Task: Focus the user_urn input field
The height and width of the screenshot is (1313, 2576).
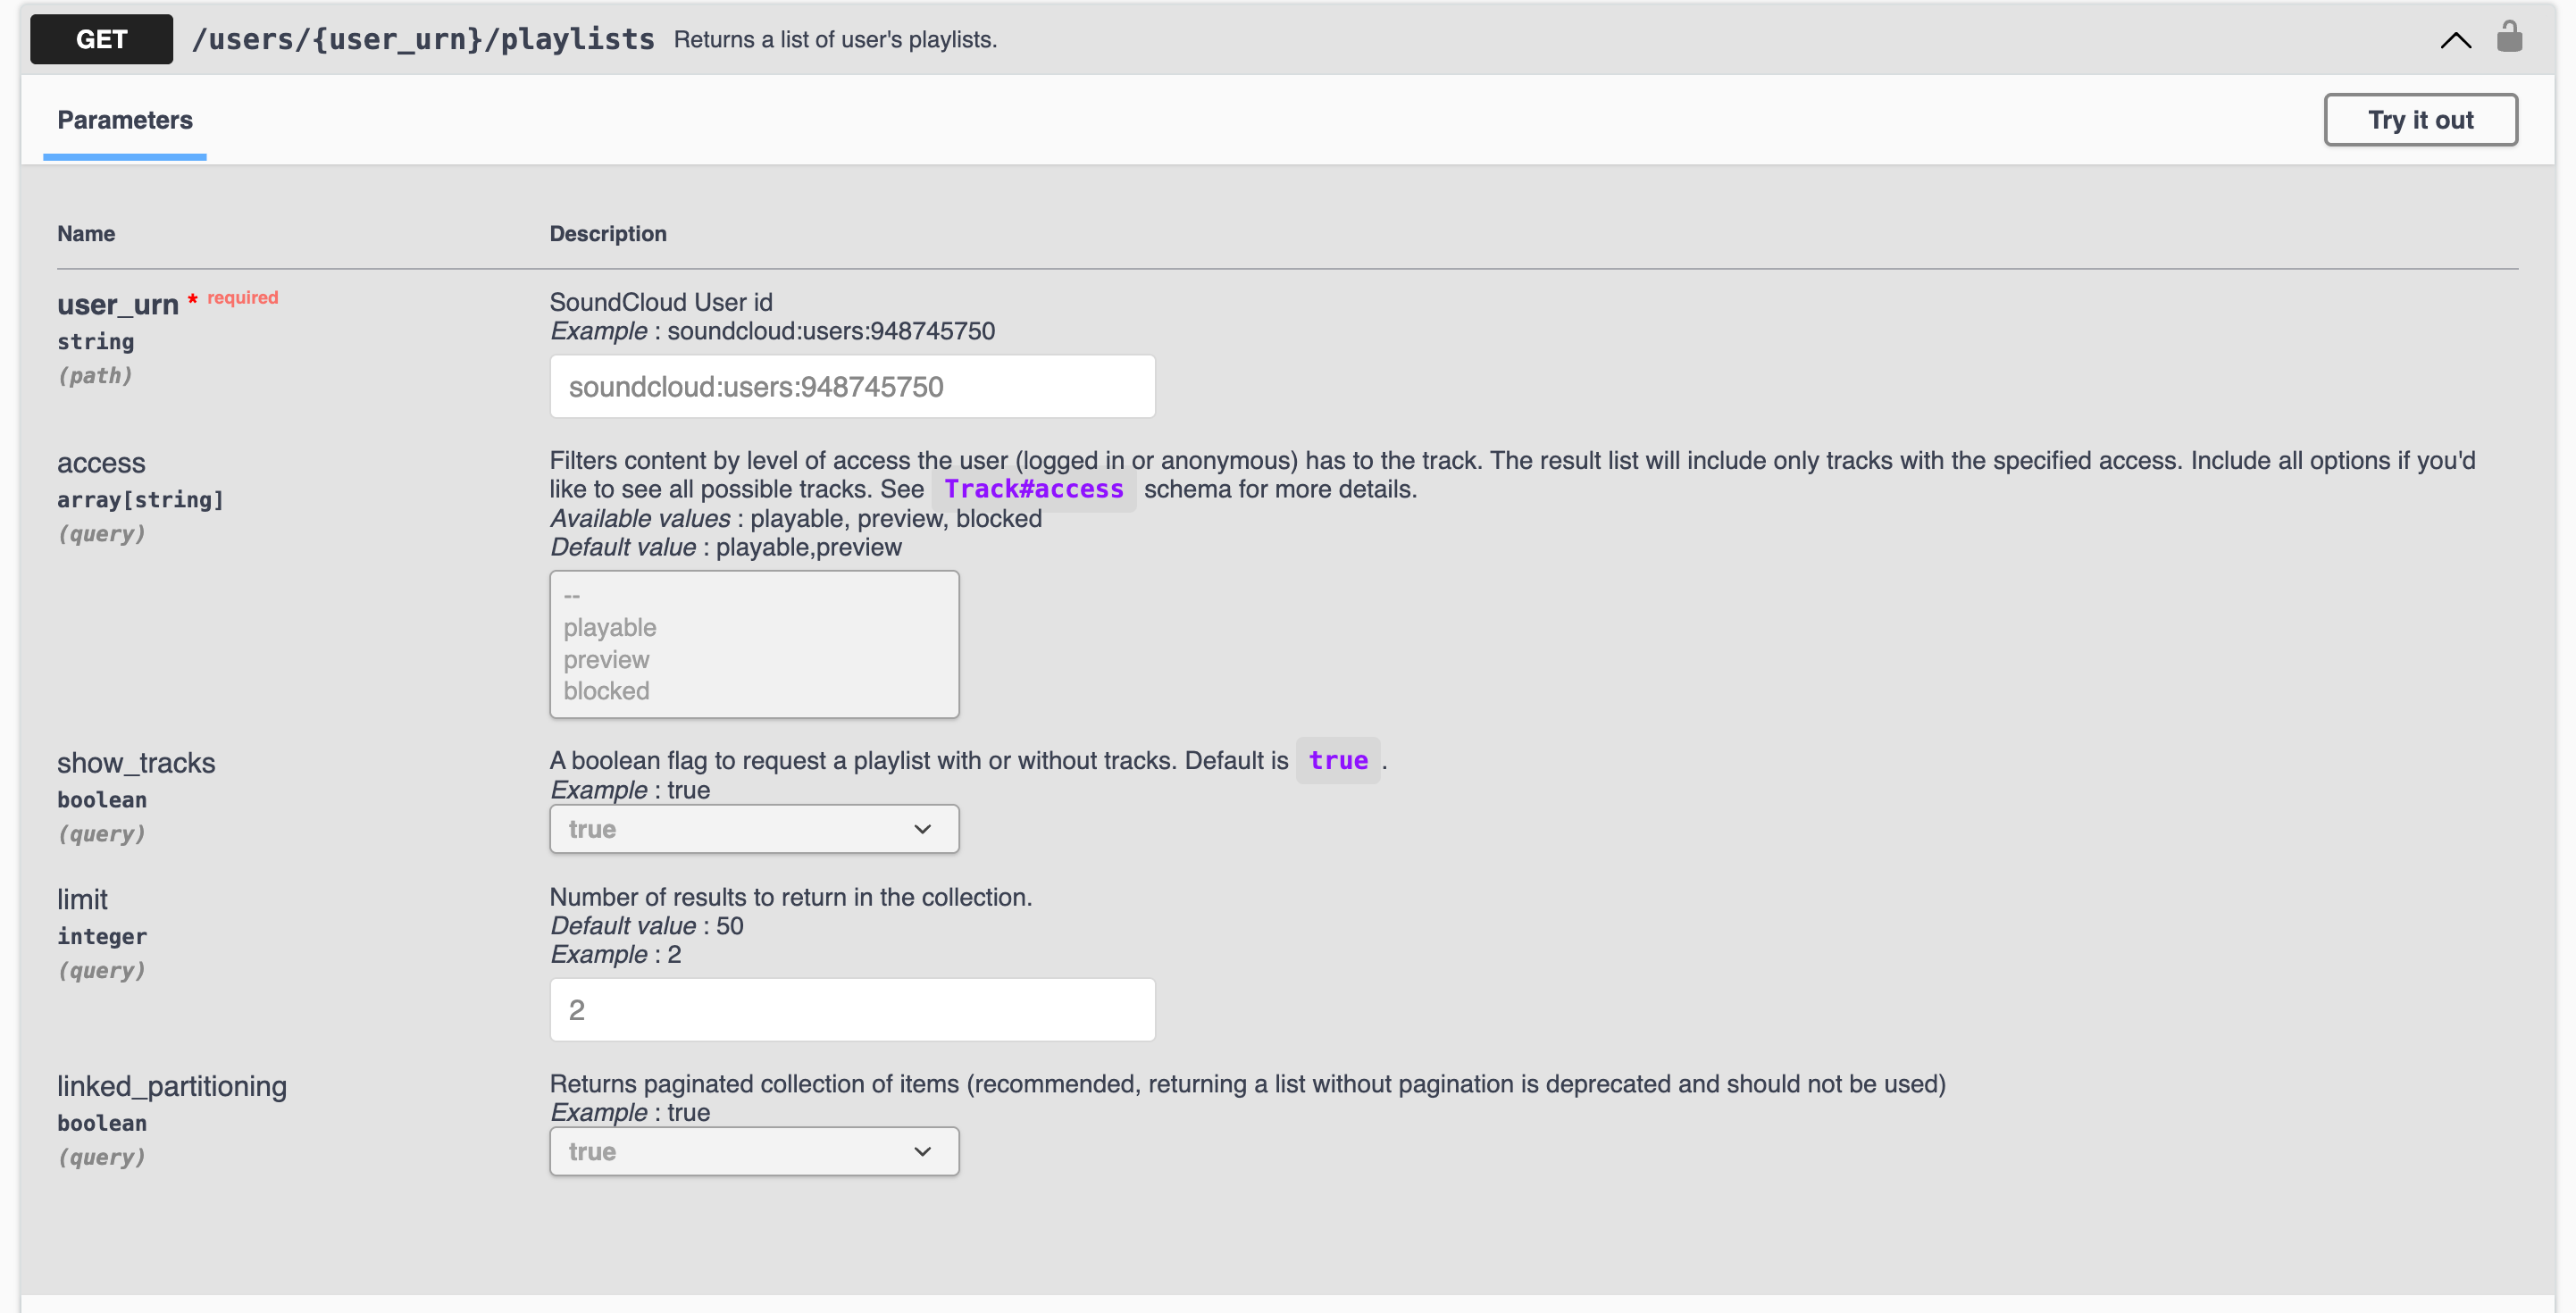Action: pyautogui.click(x=852, y=387)
